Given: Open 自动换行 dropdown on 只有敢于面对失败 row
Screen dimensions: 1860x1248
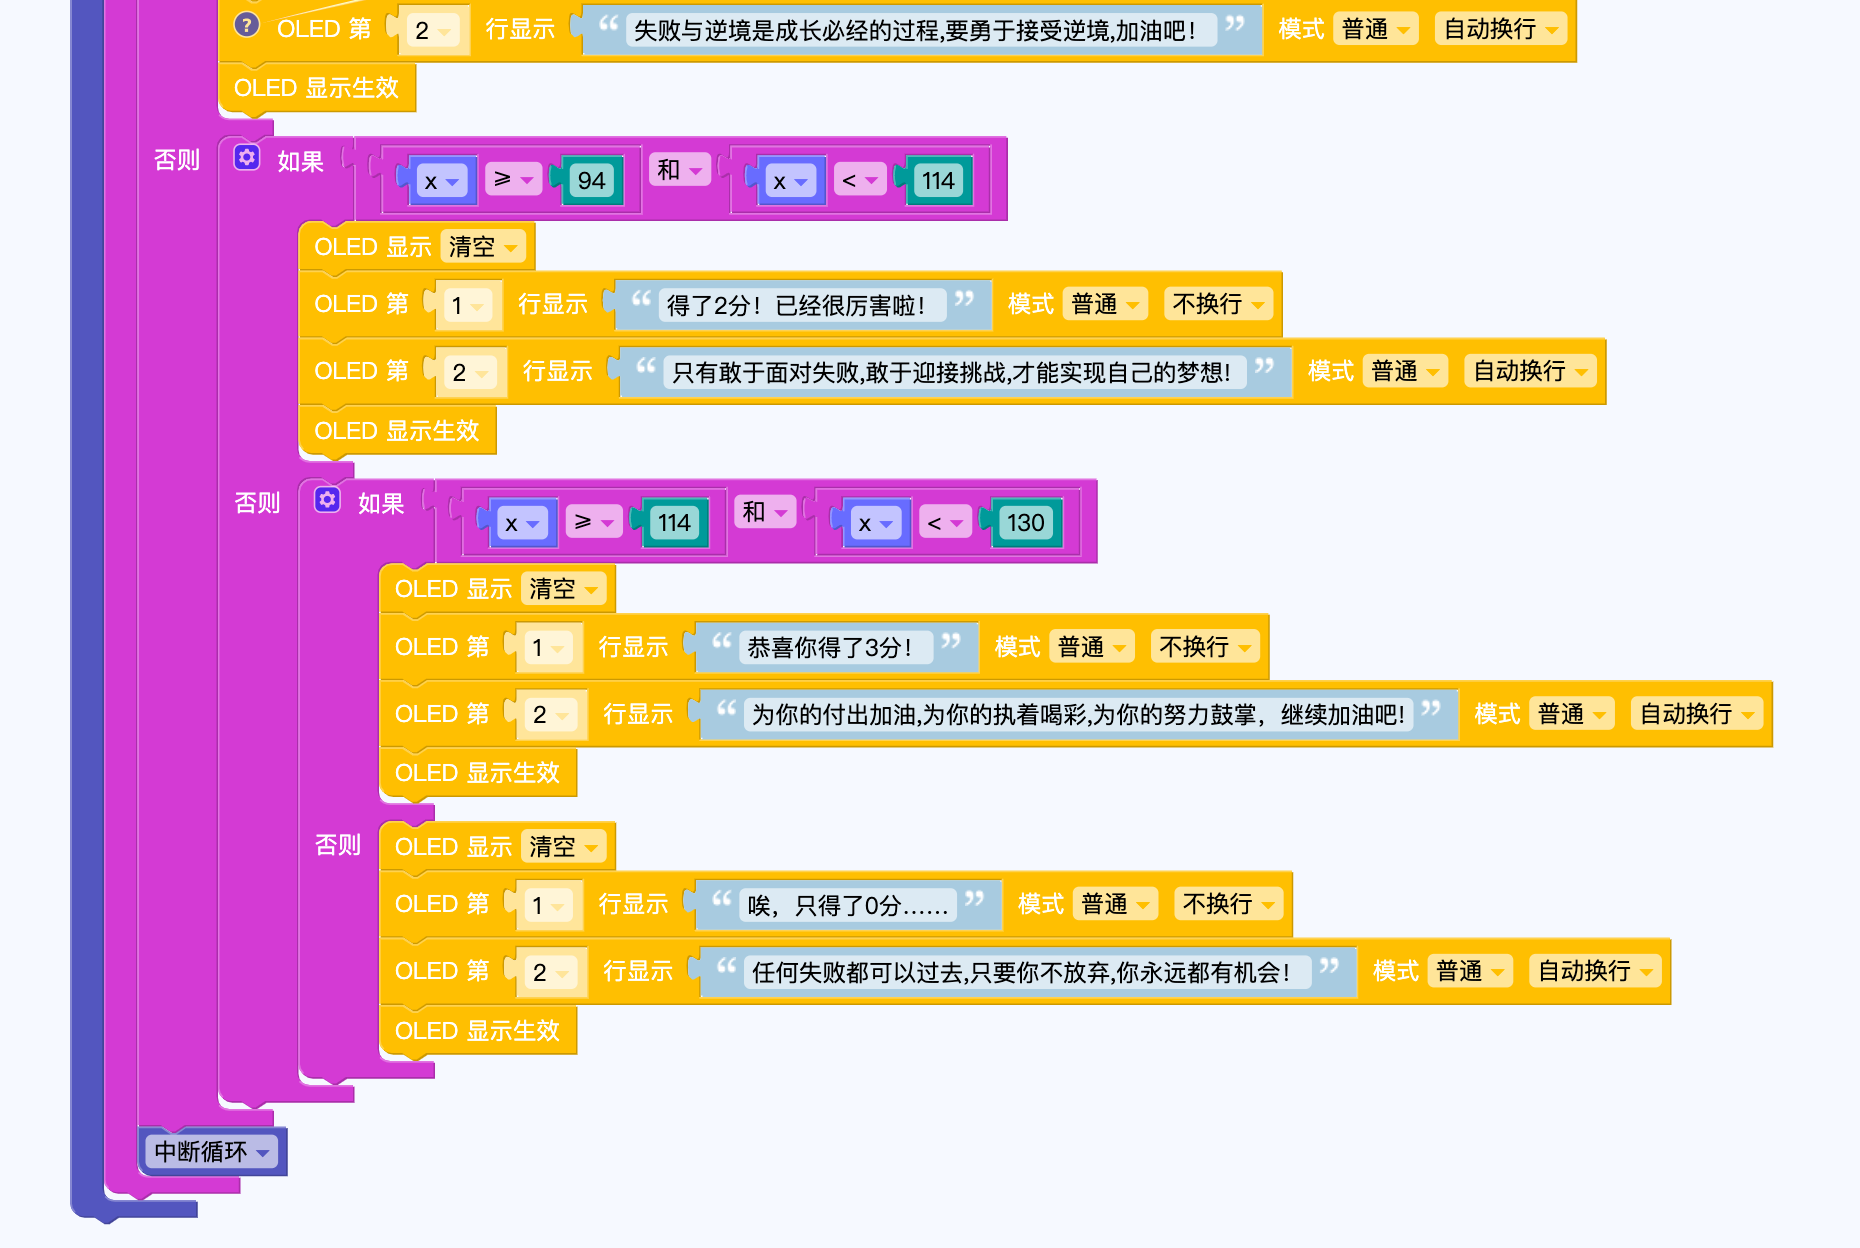Looking at the screenshot, I should [1531, 371].
